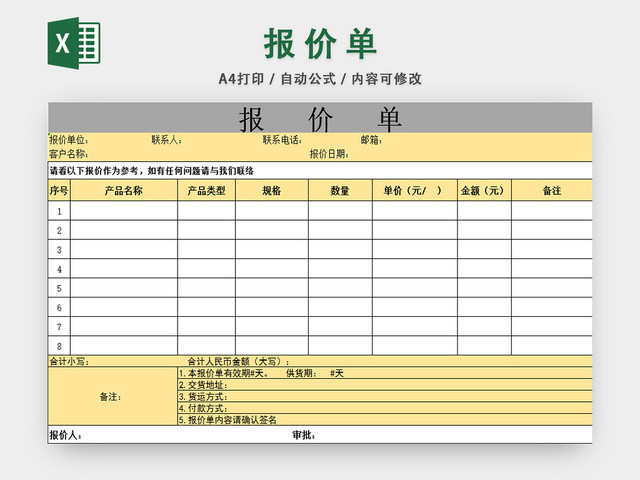Click the row number 3 cell
The width and height of the screenshot is (640, 480).
(x=59, y=250)
